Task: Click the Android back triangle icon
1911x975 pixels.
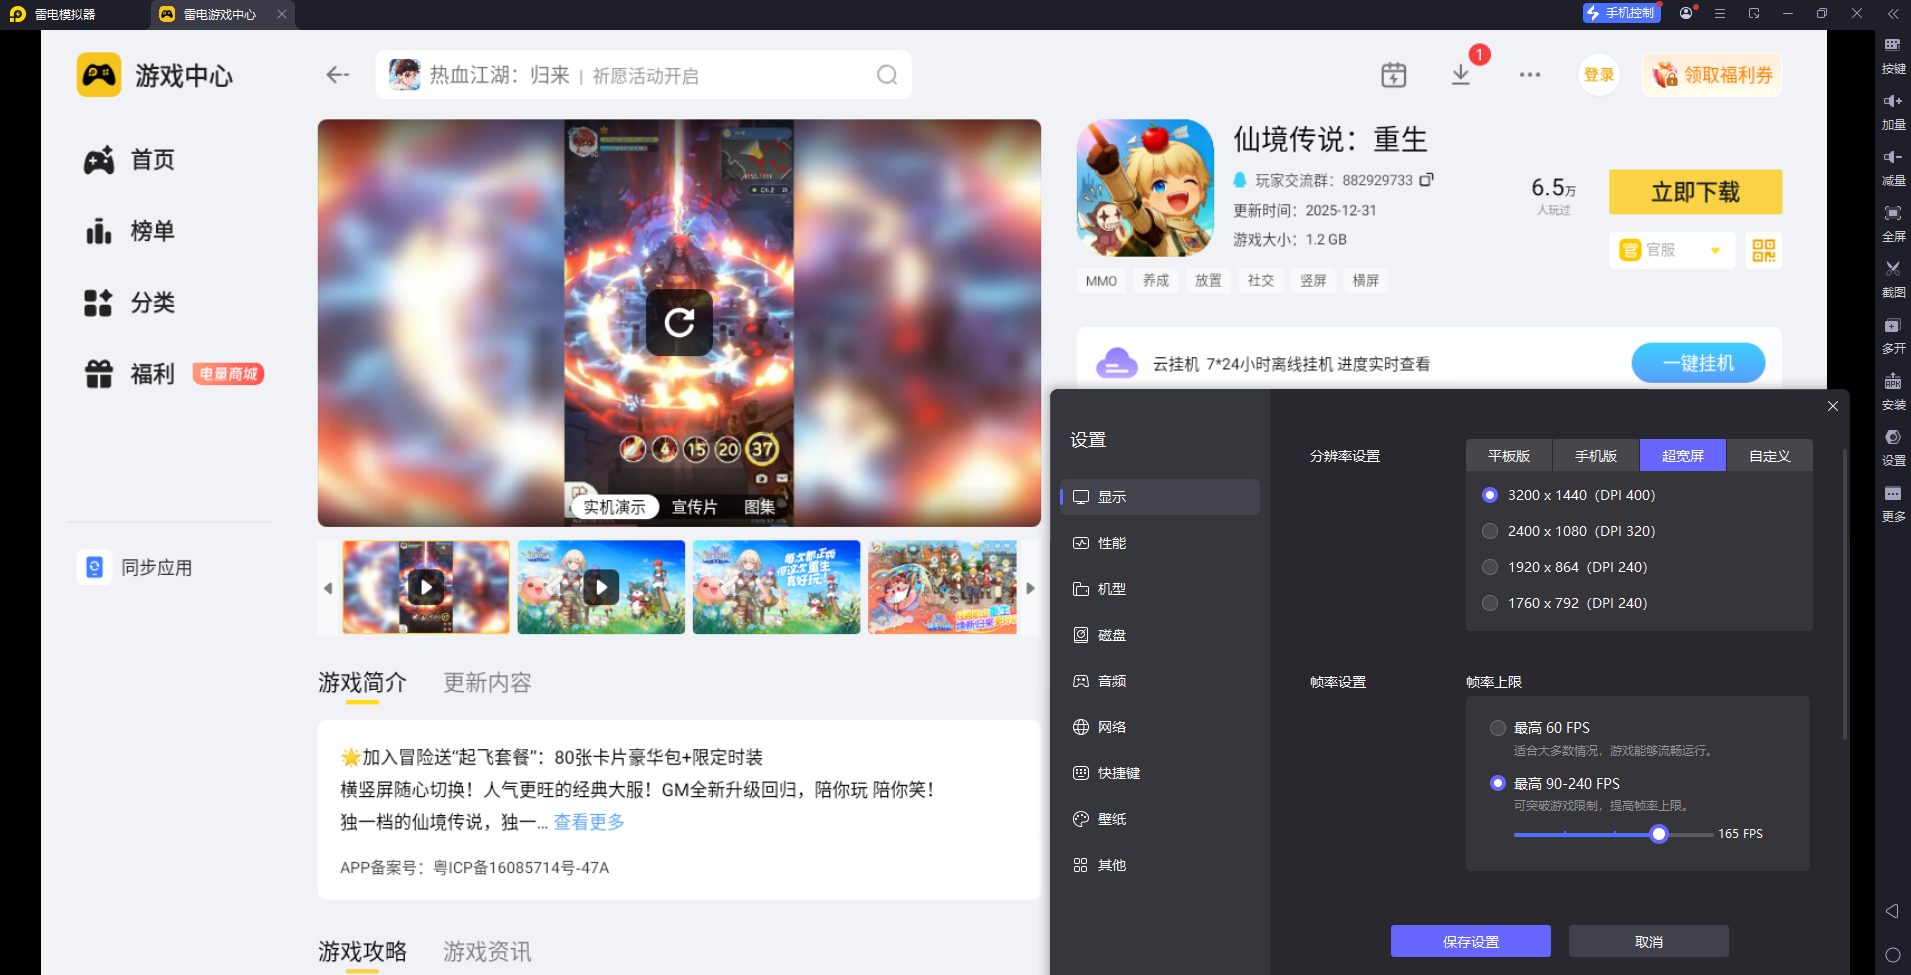Action: (1892, 911)
